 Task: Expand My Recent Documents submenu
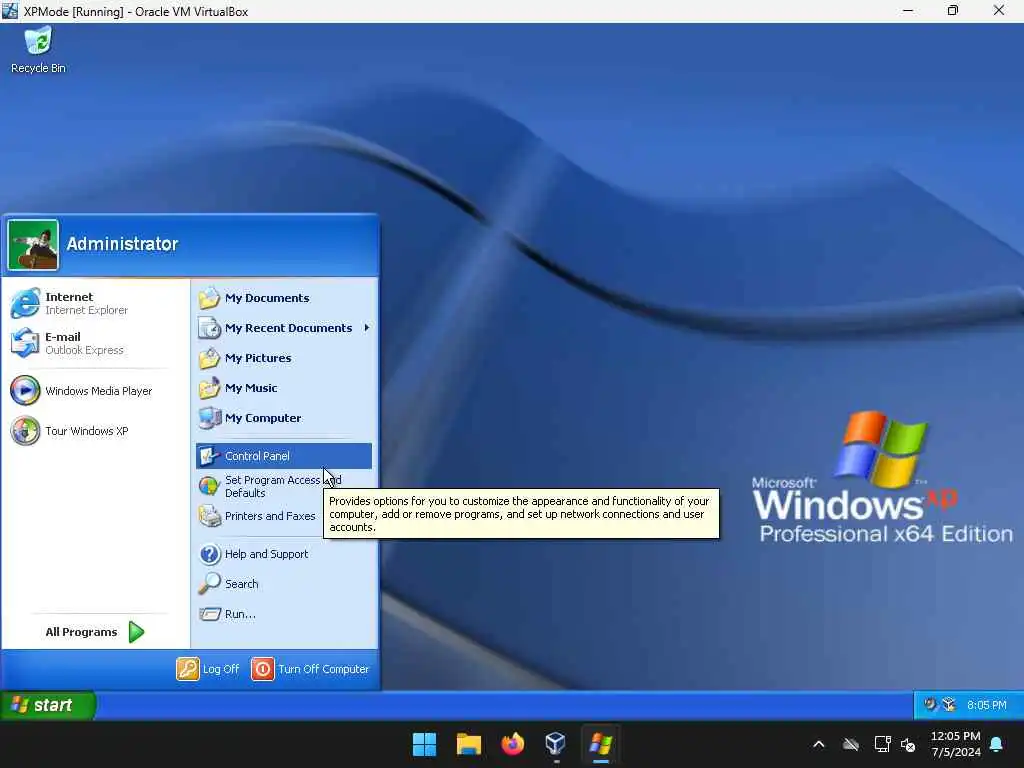click(x=283, y=328)
